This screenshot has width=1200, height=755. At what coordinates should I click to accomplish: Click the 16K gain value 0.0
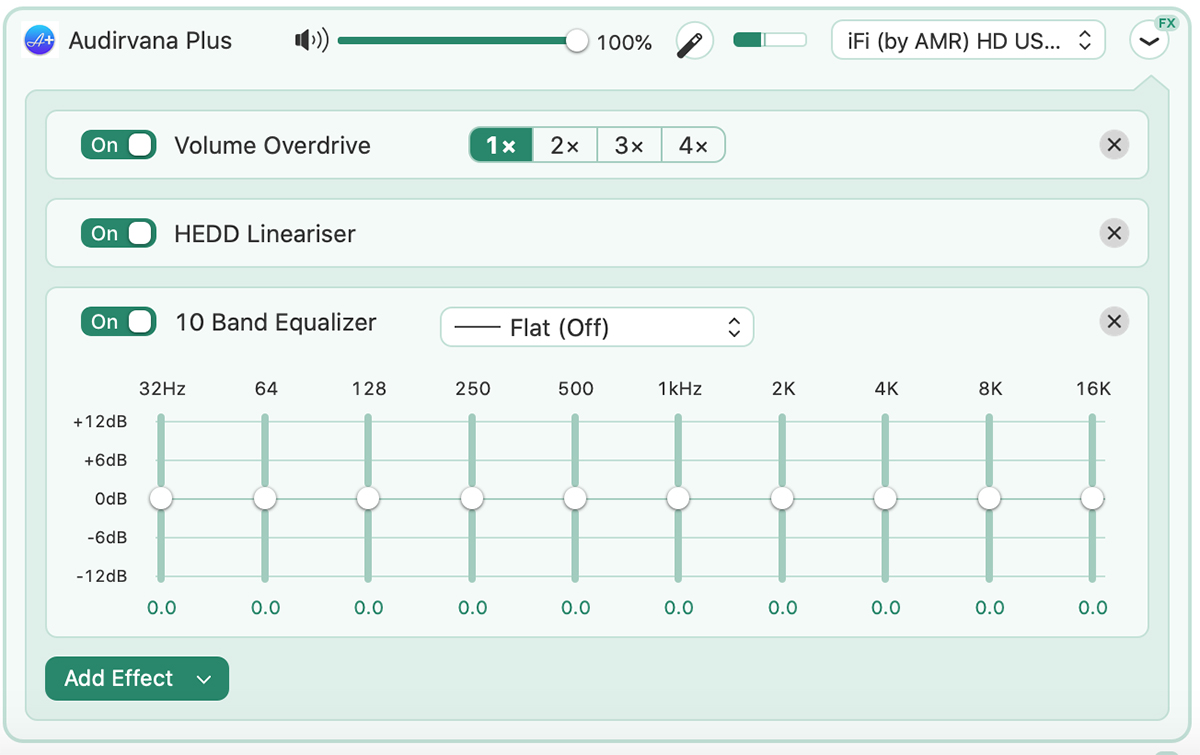pyautogui.click(x=1093, y=607)
